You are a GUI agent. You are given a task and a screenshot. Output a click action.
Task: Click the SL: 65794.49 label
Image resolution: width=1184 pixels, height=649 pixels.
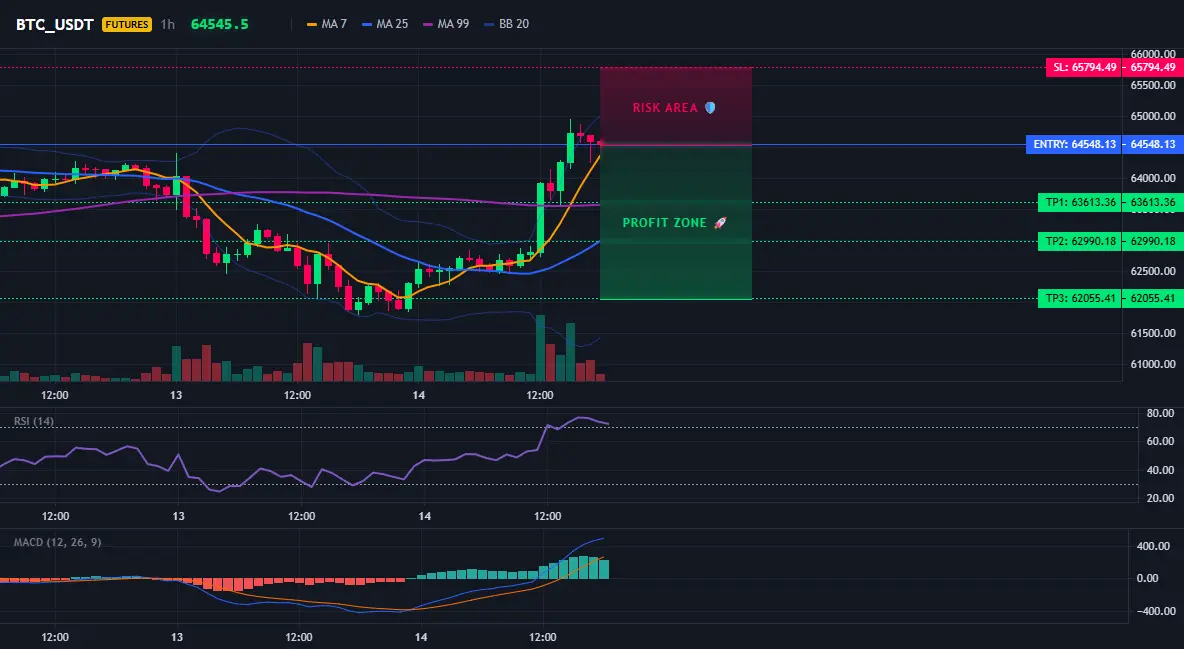point(1084,67)
